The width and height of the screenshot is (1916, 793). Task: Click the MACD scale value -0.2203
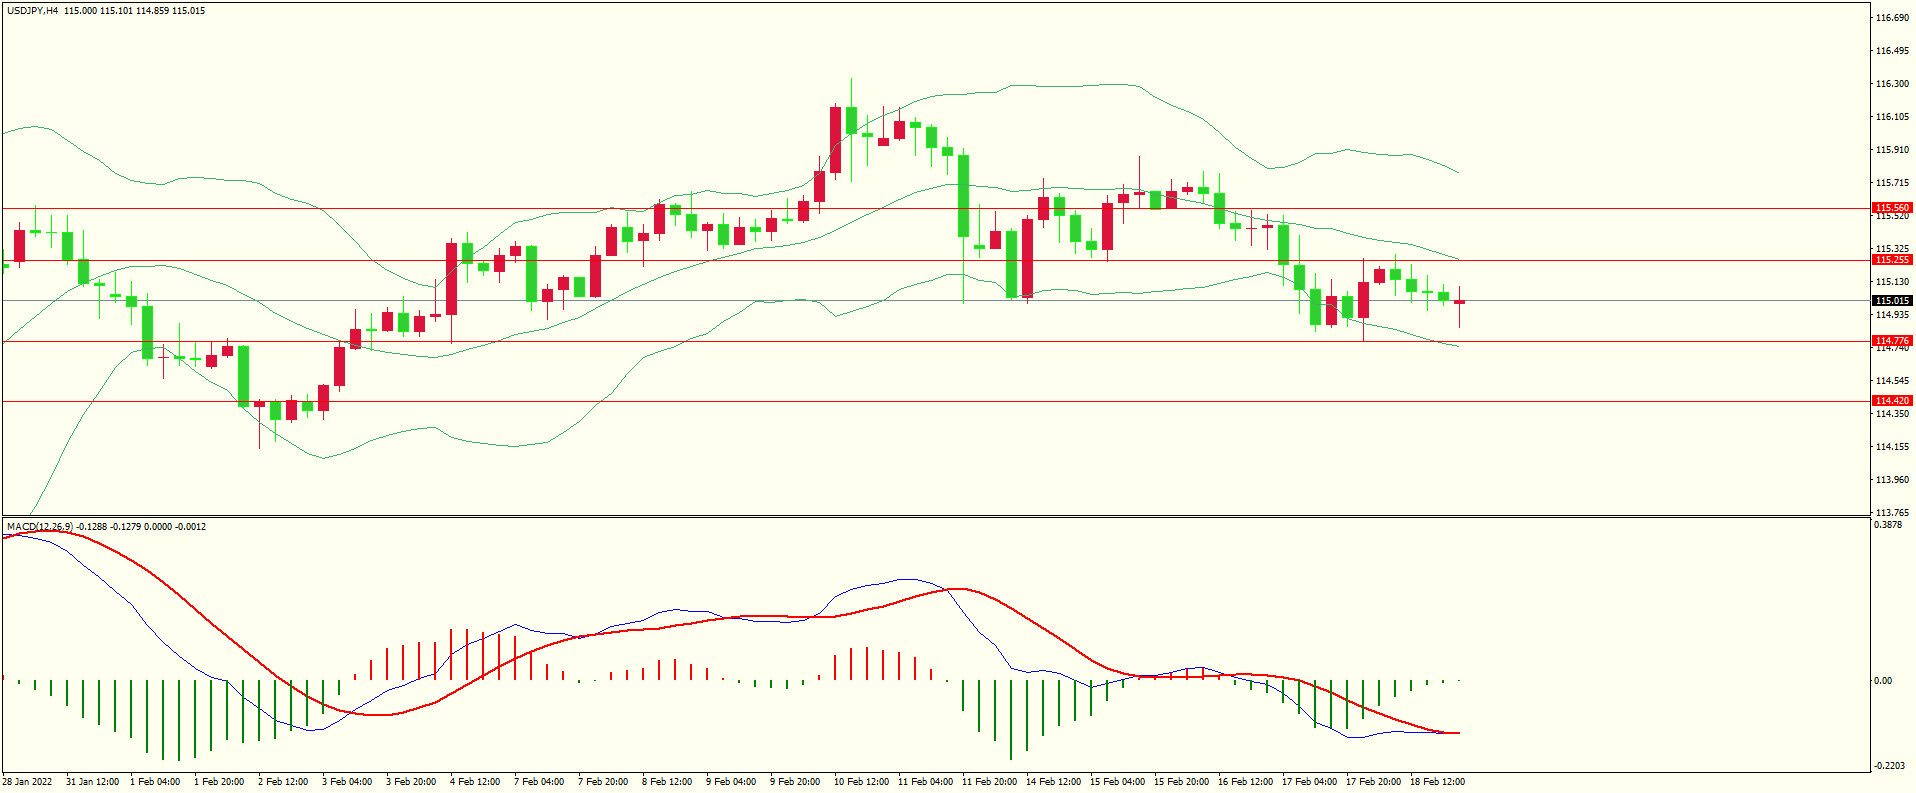(x=1890, y=766)
